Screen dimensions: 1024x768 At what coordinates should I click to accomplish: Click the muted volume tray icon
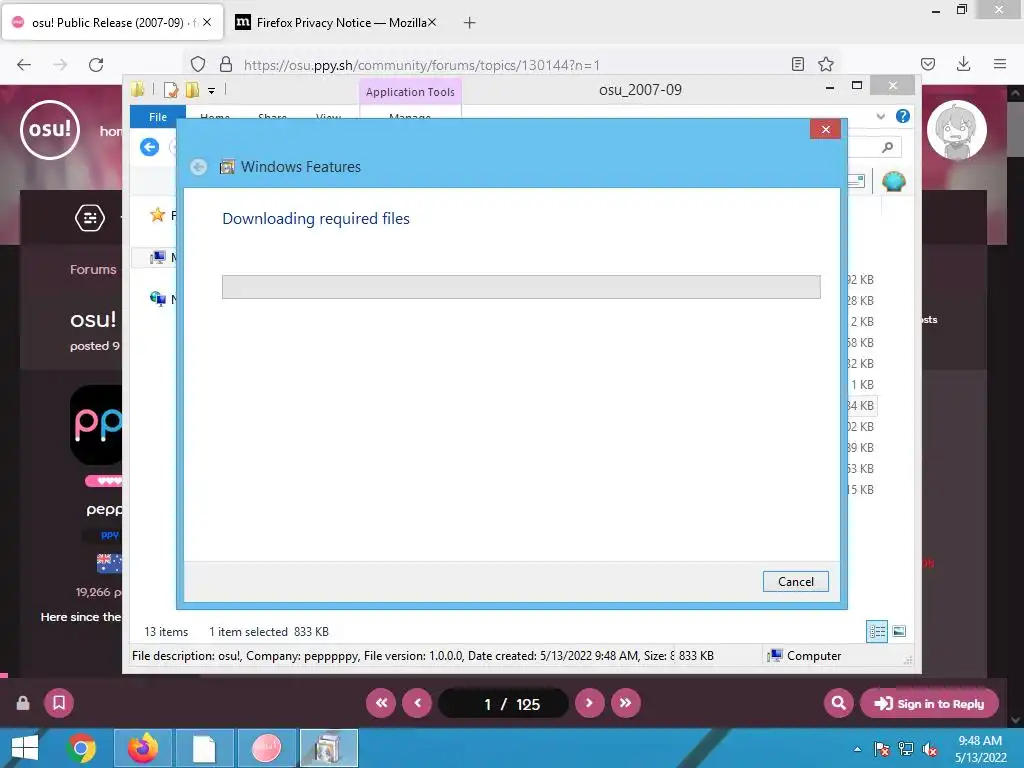pyautogui.click(x=929, y=750)
